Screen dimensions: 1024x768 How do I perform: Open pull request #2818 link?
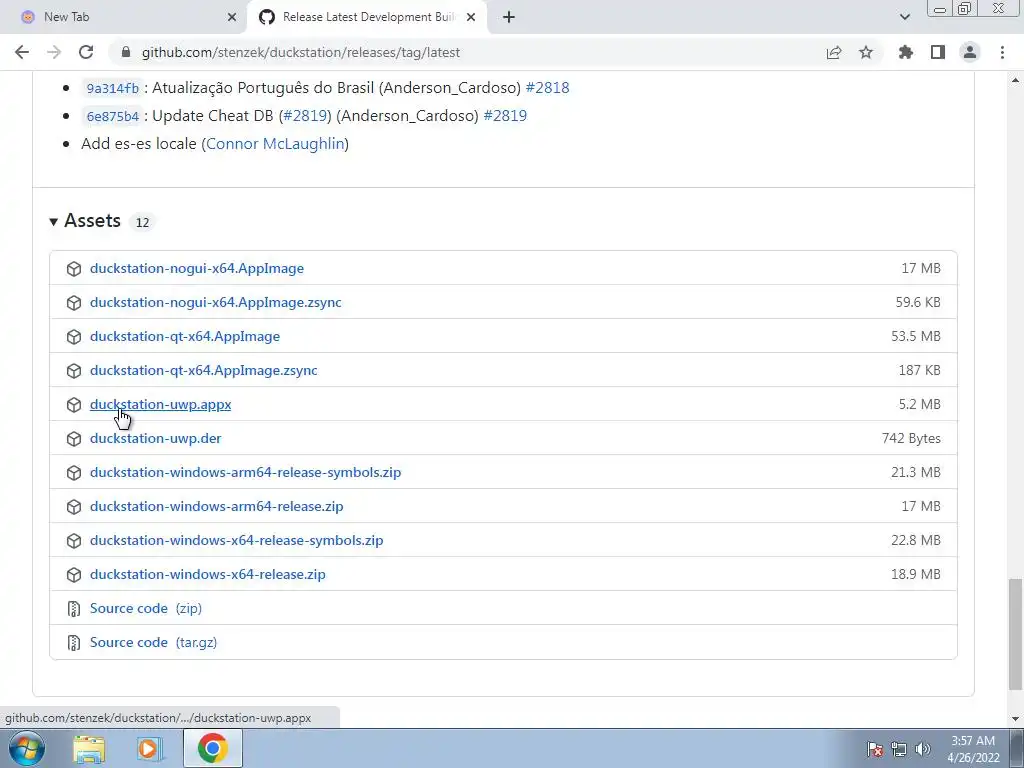[547, 88]
